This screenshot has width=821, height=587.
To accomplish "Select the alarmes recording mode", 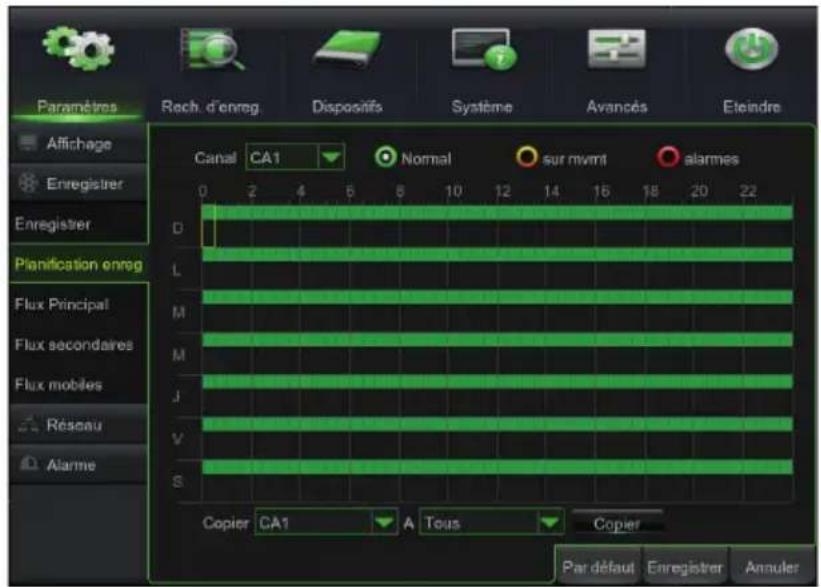I will click(x=668, y=157).
